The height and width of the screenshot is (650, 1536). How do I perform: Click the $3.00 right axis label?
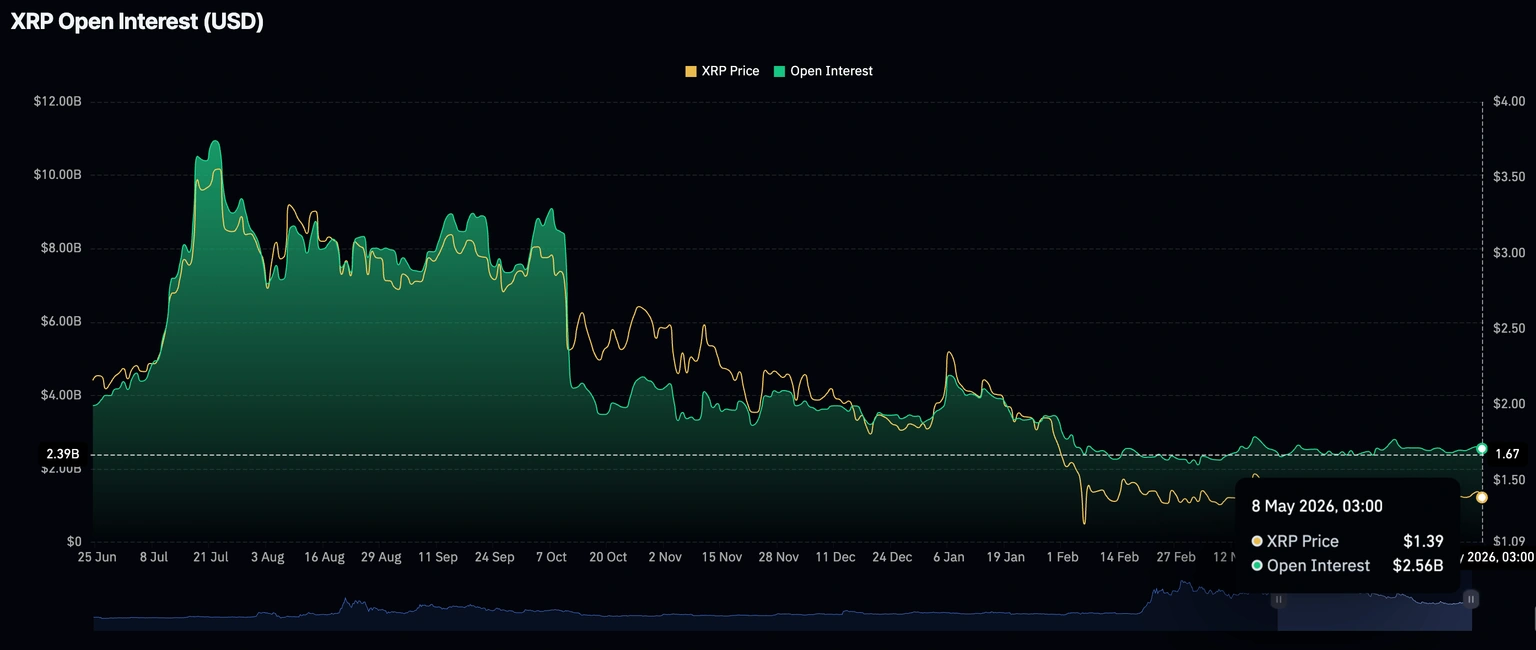click(x=1509, y=252)
